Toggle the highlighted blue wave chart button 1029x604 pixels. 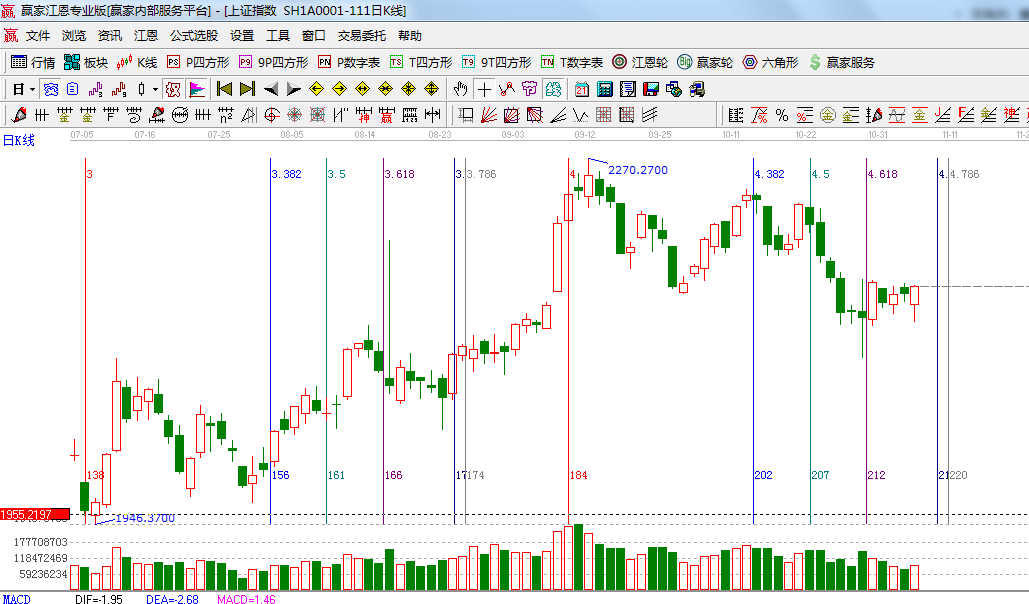50,89
